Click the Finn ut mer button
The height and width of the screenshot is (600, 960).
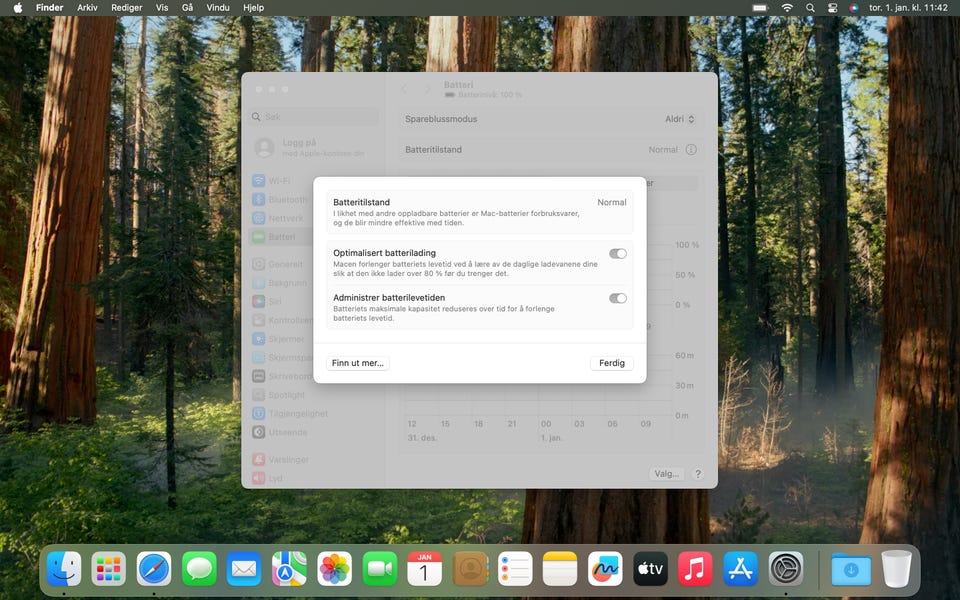(358, 363)
